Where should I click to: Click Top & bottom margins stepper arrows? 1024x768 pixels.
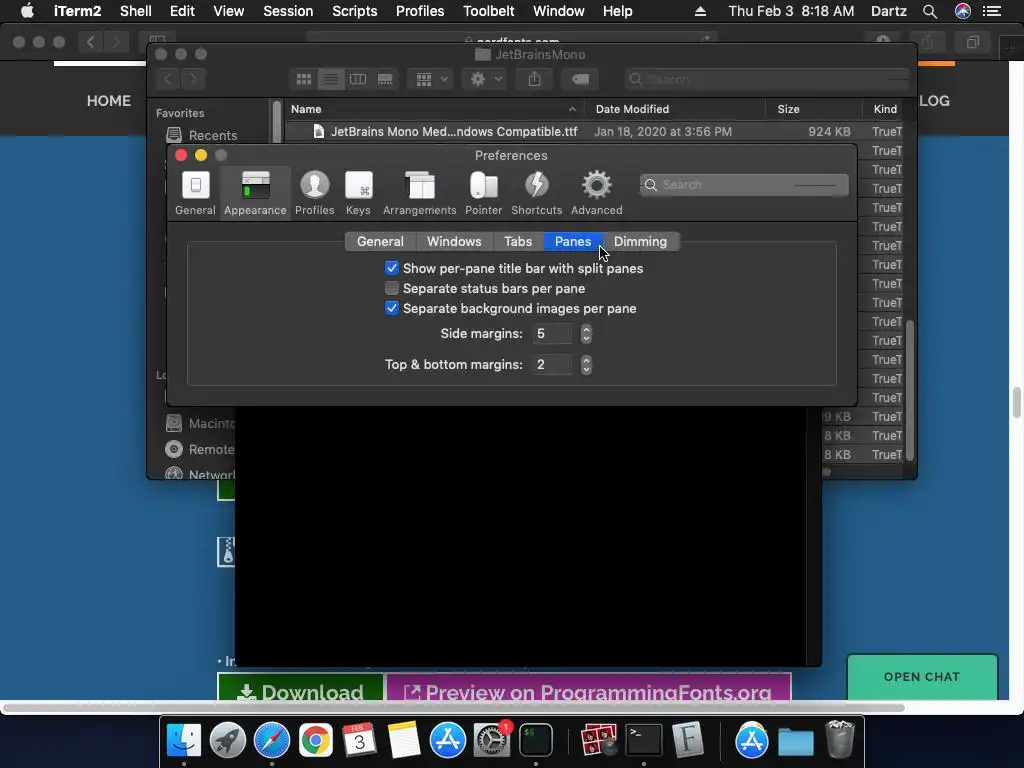[586, 364]
